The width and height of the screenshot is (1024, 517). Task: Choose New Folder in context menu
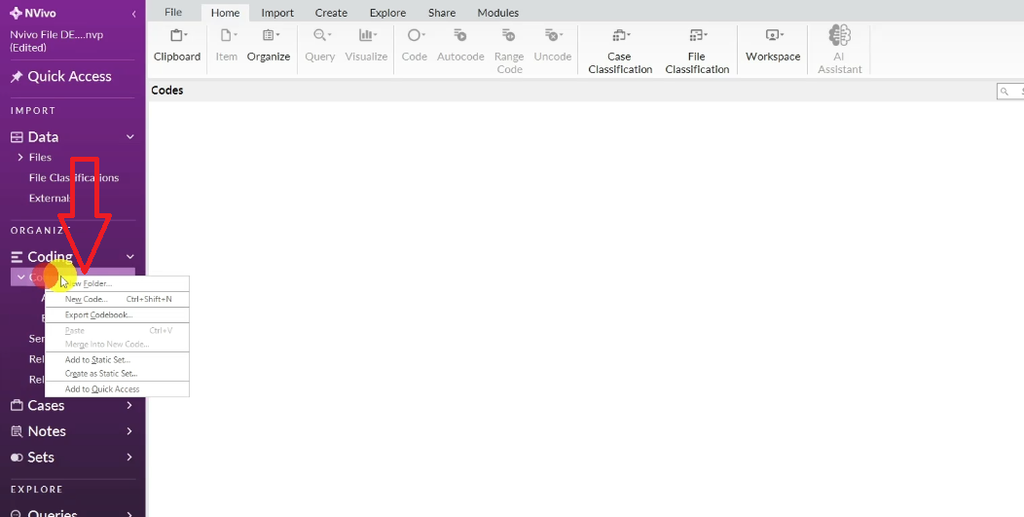coord(118,283)
